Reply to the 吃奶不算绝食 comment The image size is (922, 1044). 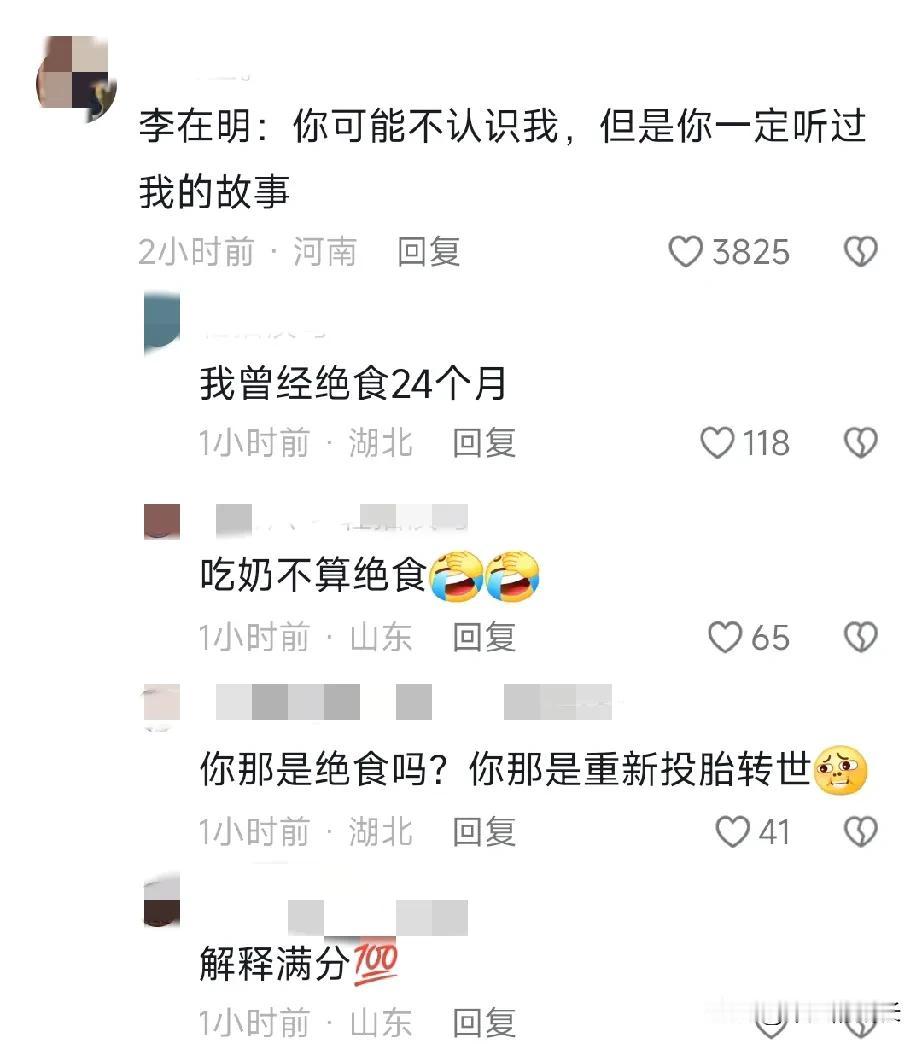(484, 637)
